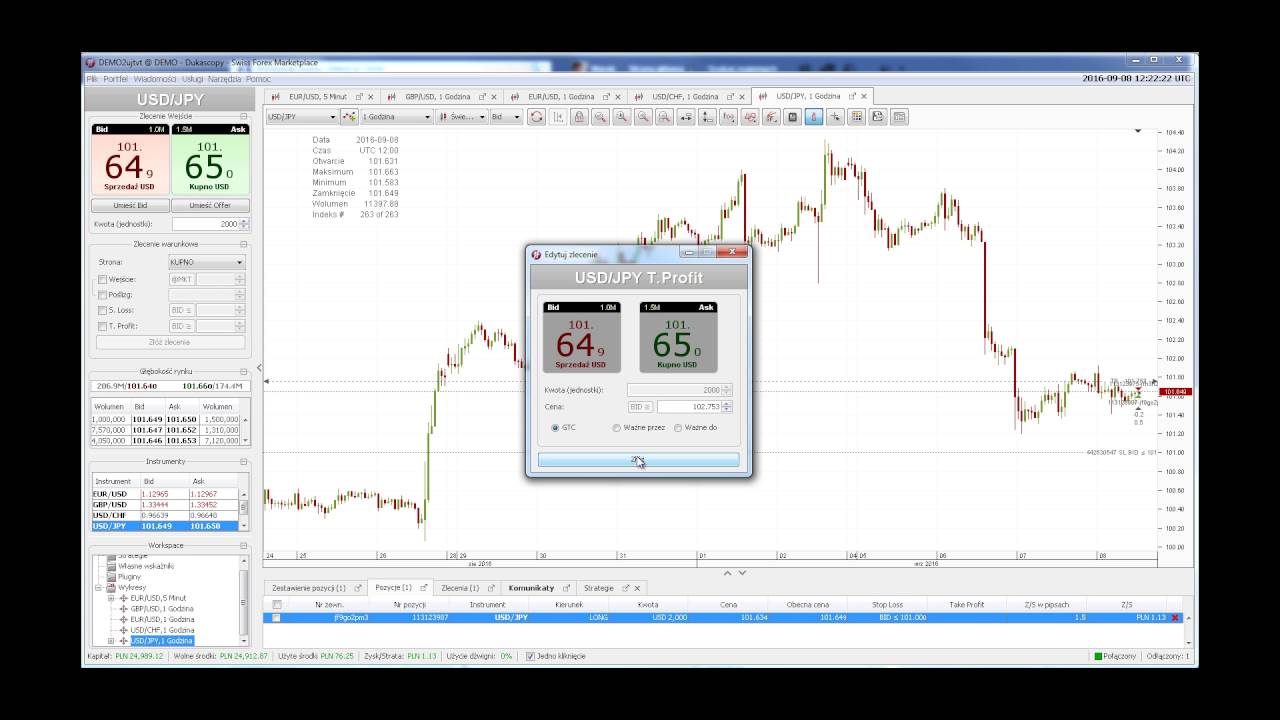Enable the T. Profit checkbox in side panel

point(102,326)
